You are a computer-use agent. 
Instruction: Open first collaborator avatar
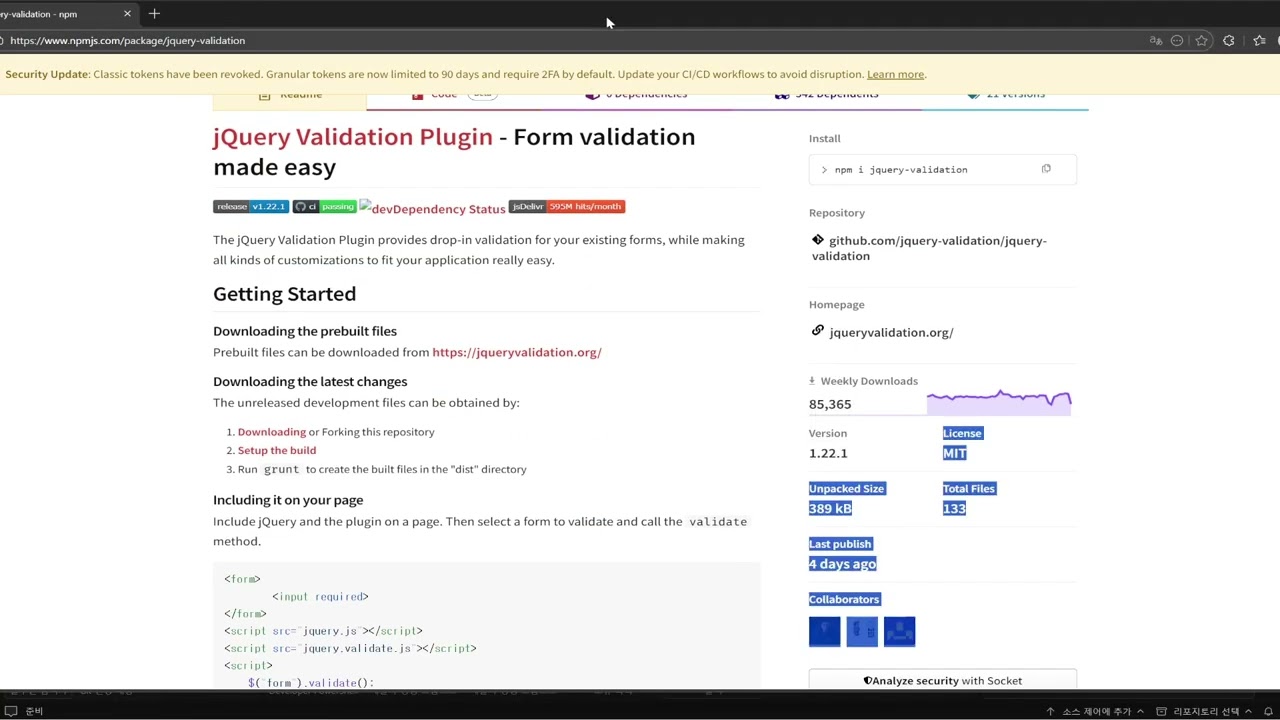click(x=825, y=631)
